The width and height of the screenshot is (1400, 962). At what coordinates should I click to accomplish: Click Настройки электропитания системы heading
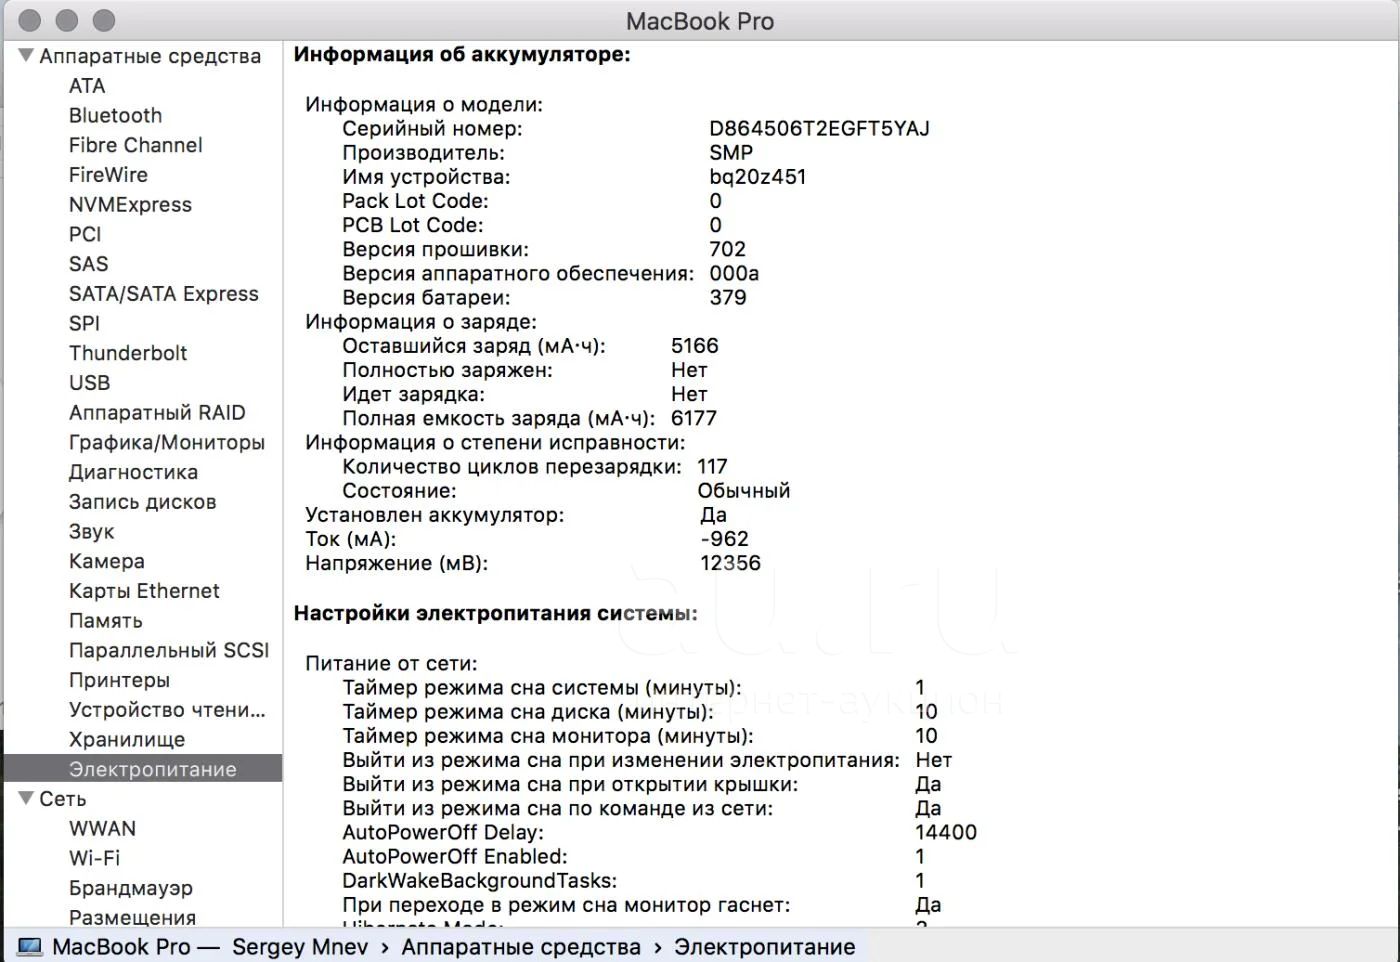click(x=495, y=613)
